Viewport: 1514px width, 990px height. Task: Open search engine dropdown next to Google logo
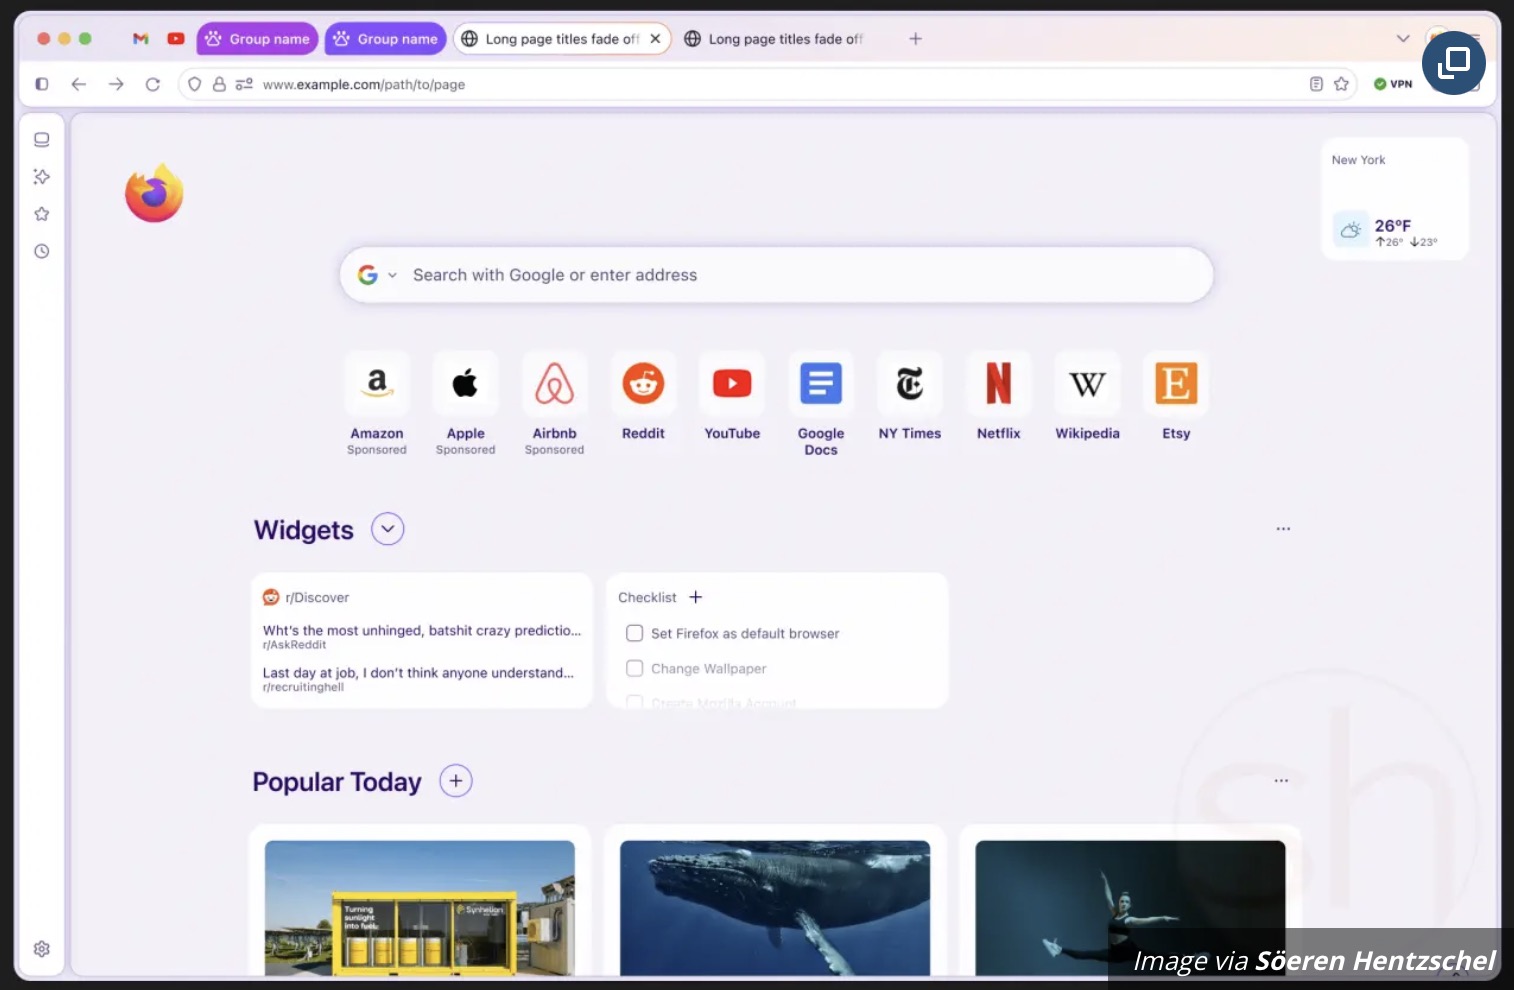392,276
